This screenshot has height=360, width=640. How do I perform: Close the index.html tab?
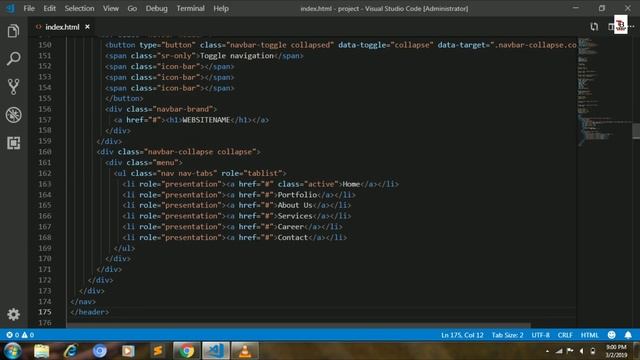pyautogui.click(x=87, y=27)
